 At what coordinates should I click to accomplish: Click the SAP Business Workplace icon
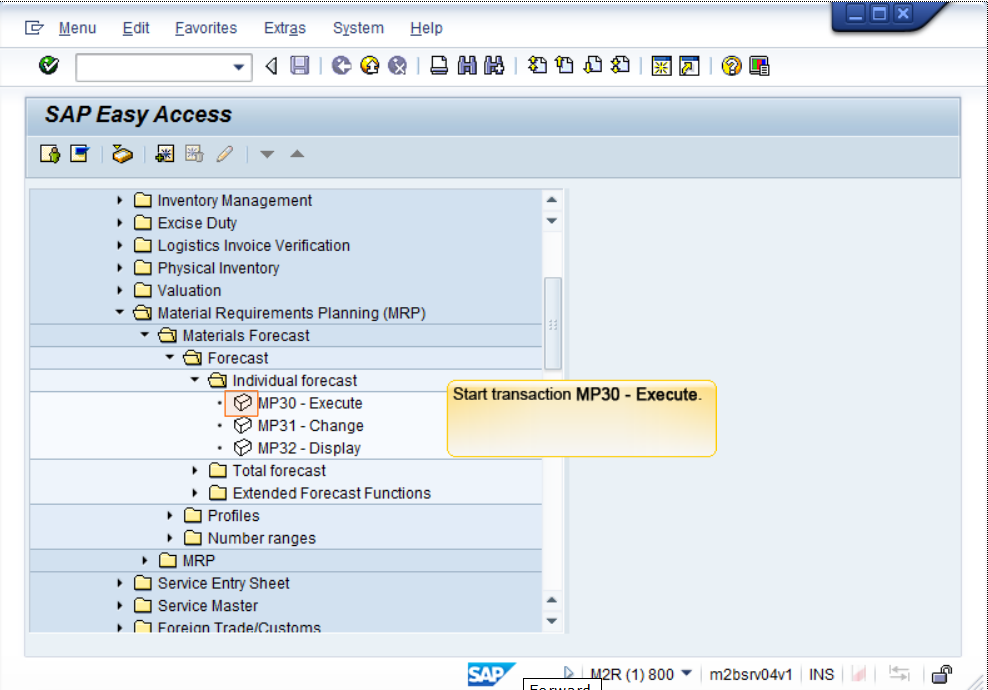pos(122,154)
